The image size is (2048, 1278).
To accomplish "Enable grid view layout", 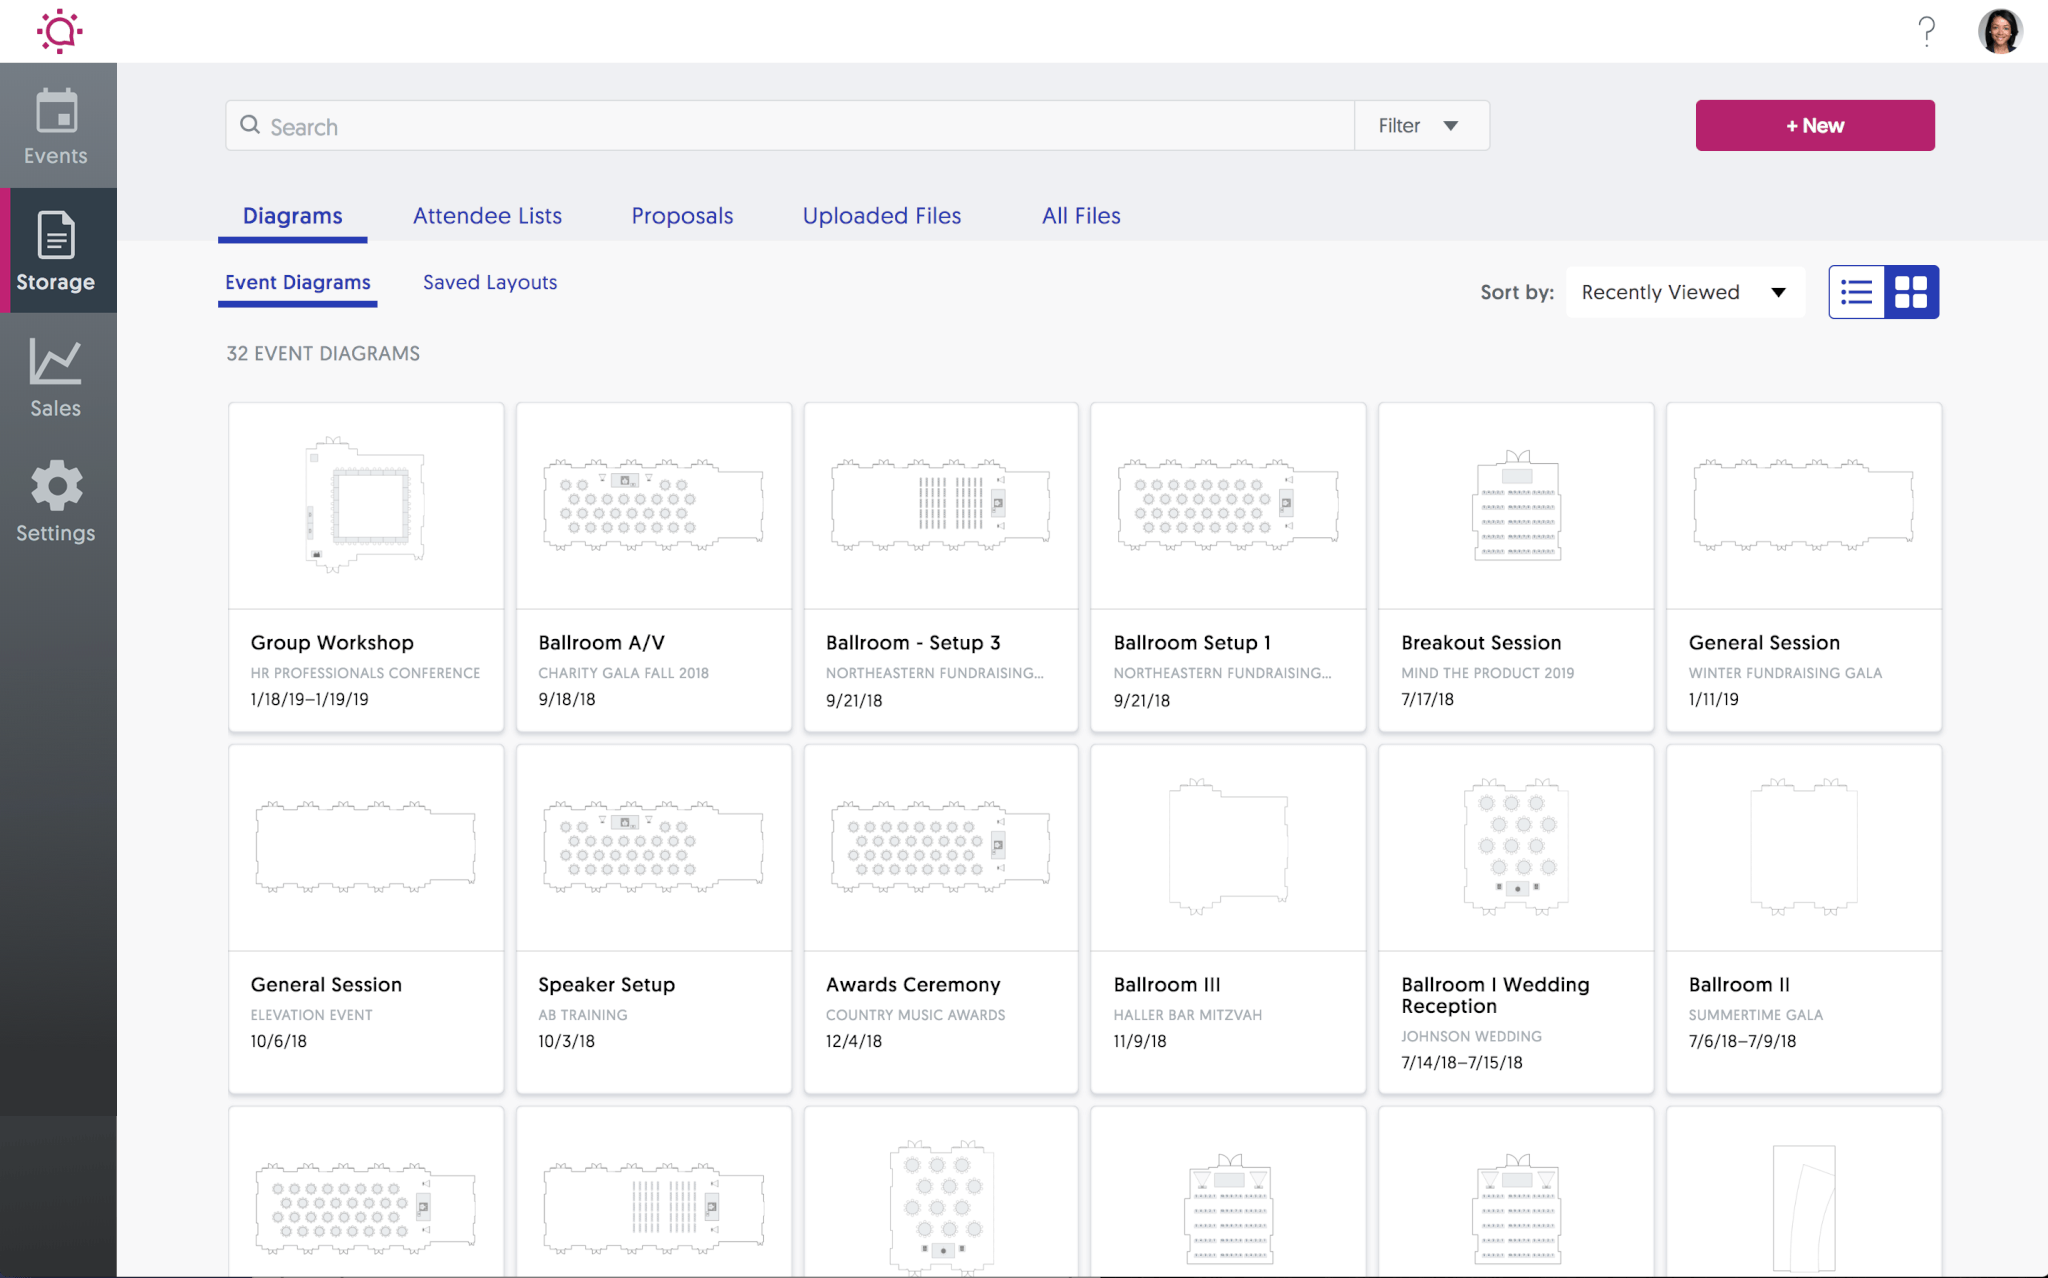I will point(1912,292).
